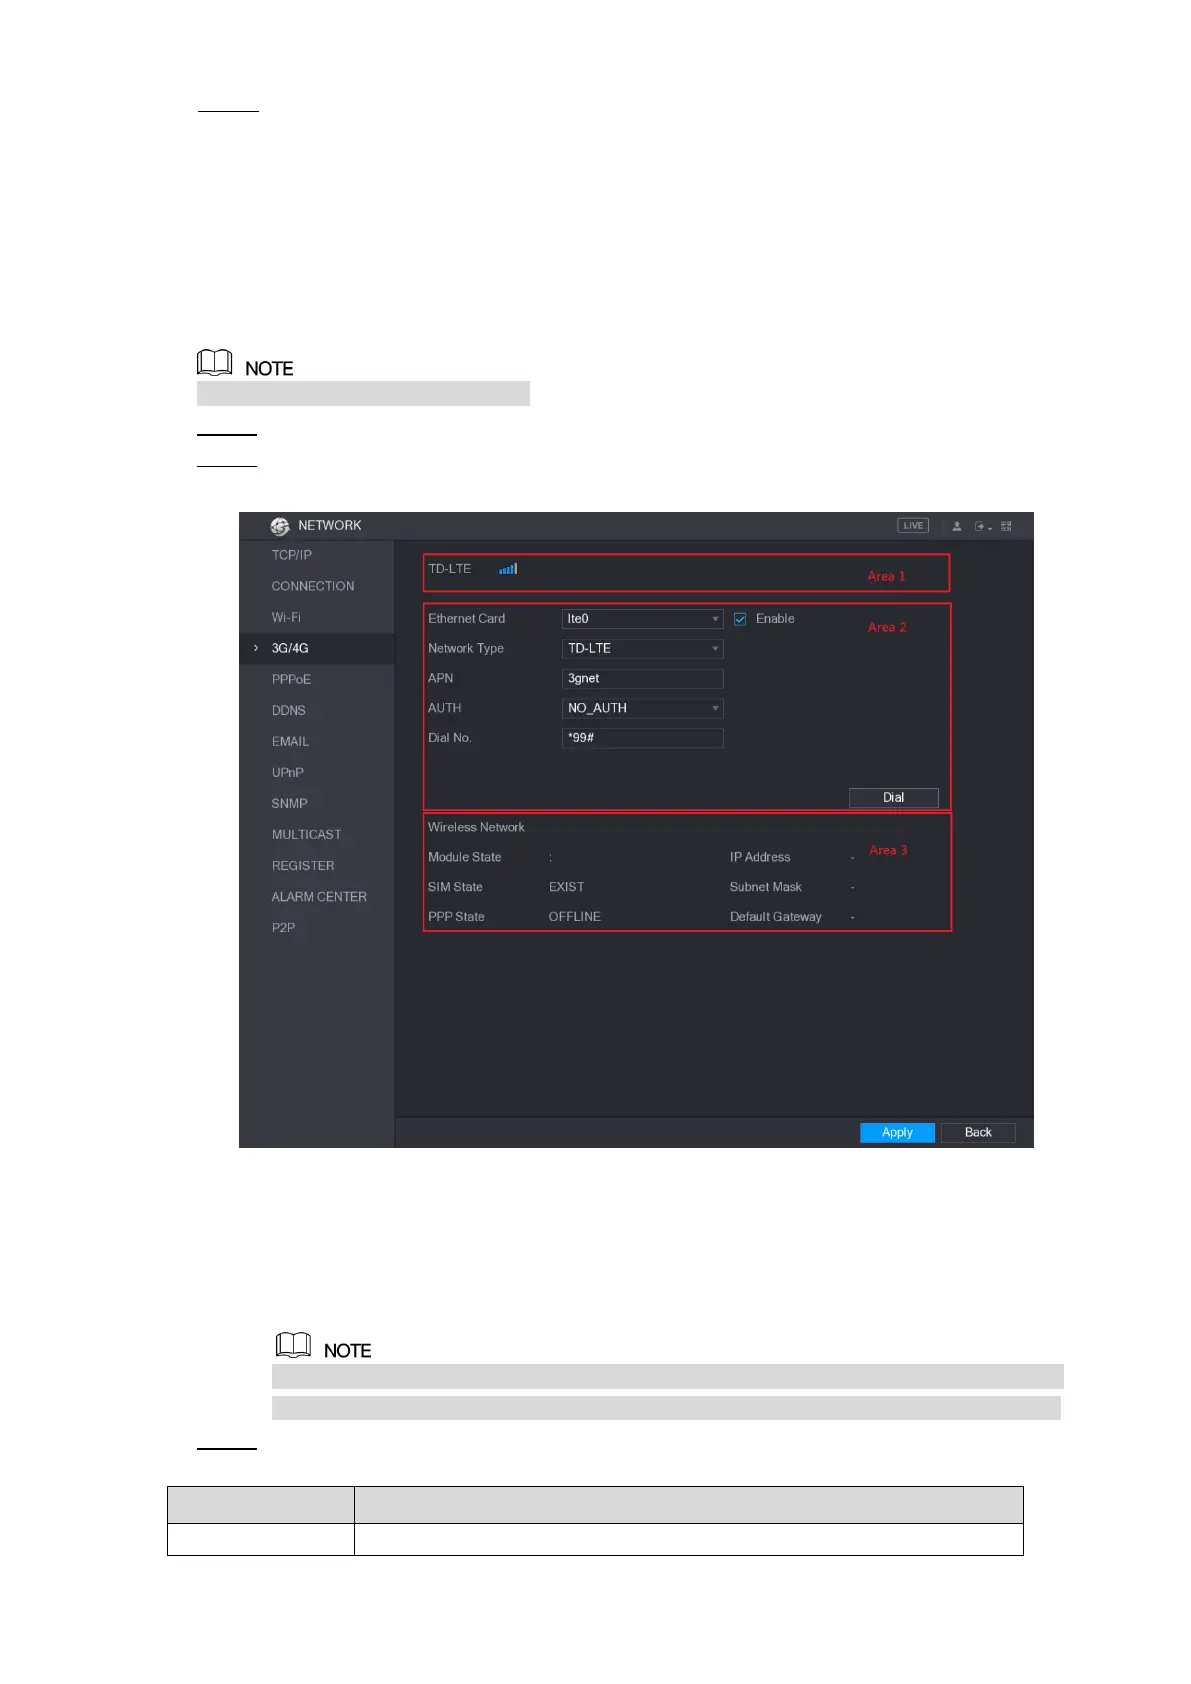Click the IP Address label
Screen dimensions: 1191x1684
760,857
